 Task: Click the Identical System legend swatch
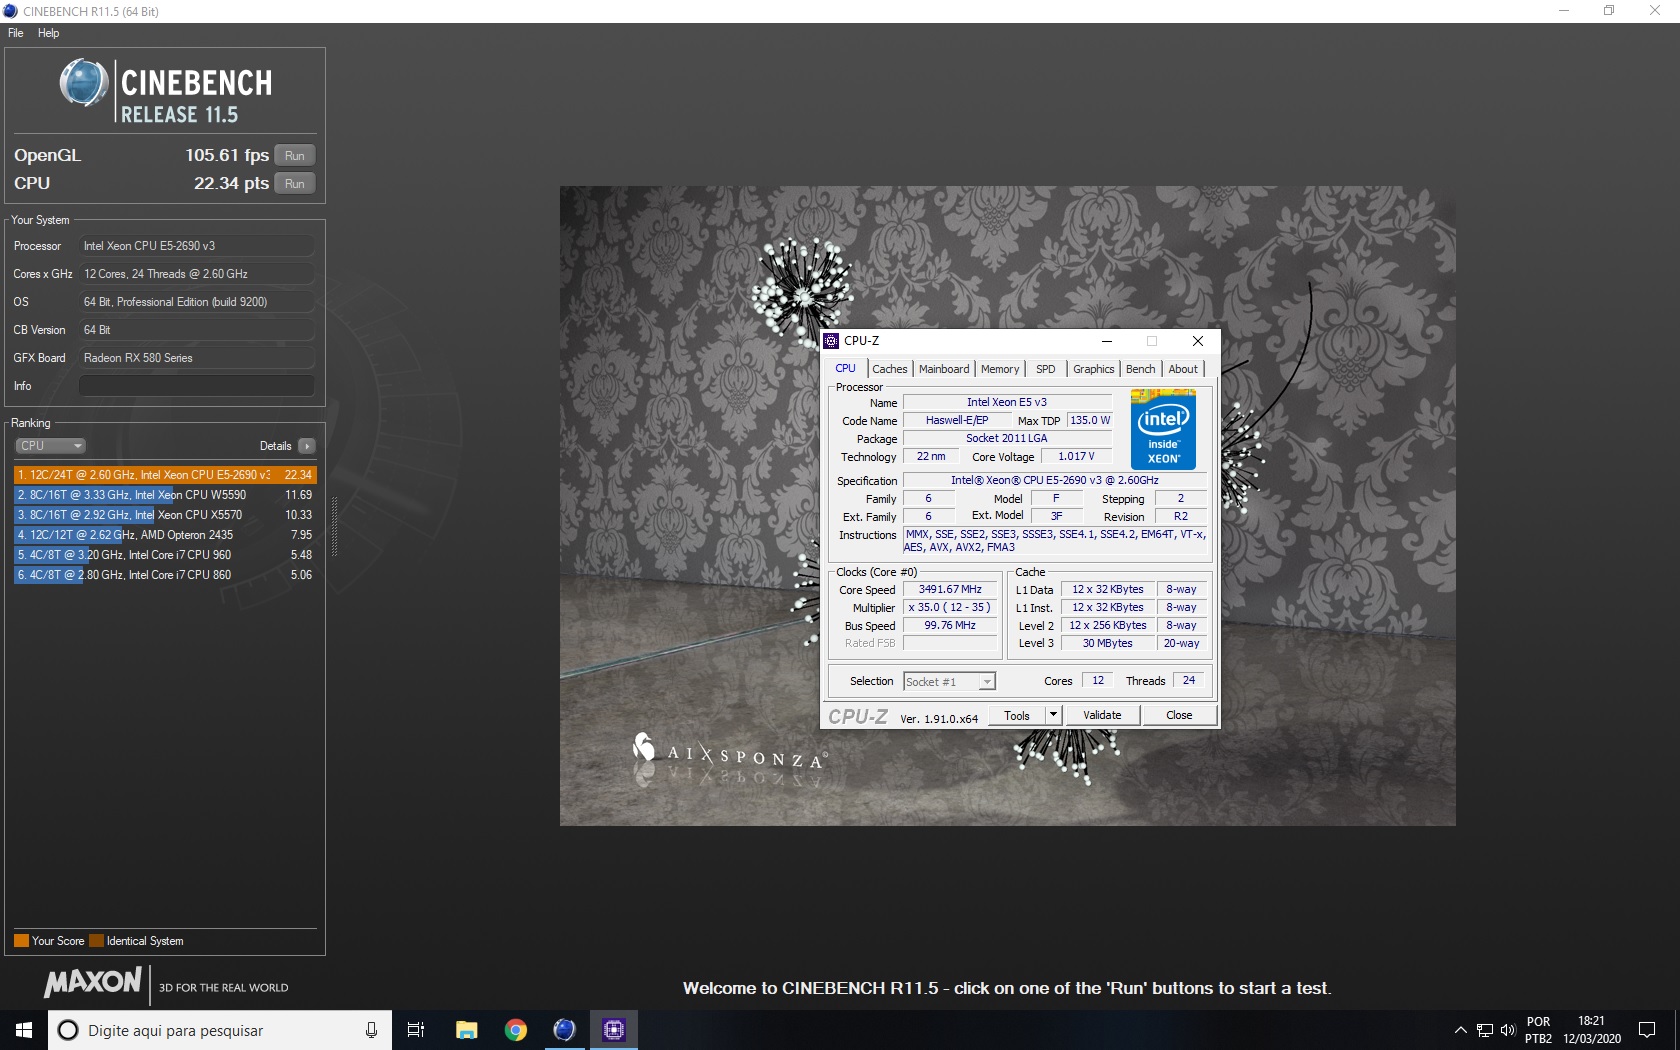pyautogui.click(x=96, y=941)
